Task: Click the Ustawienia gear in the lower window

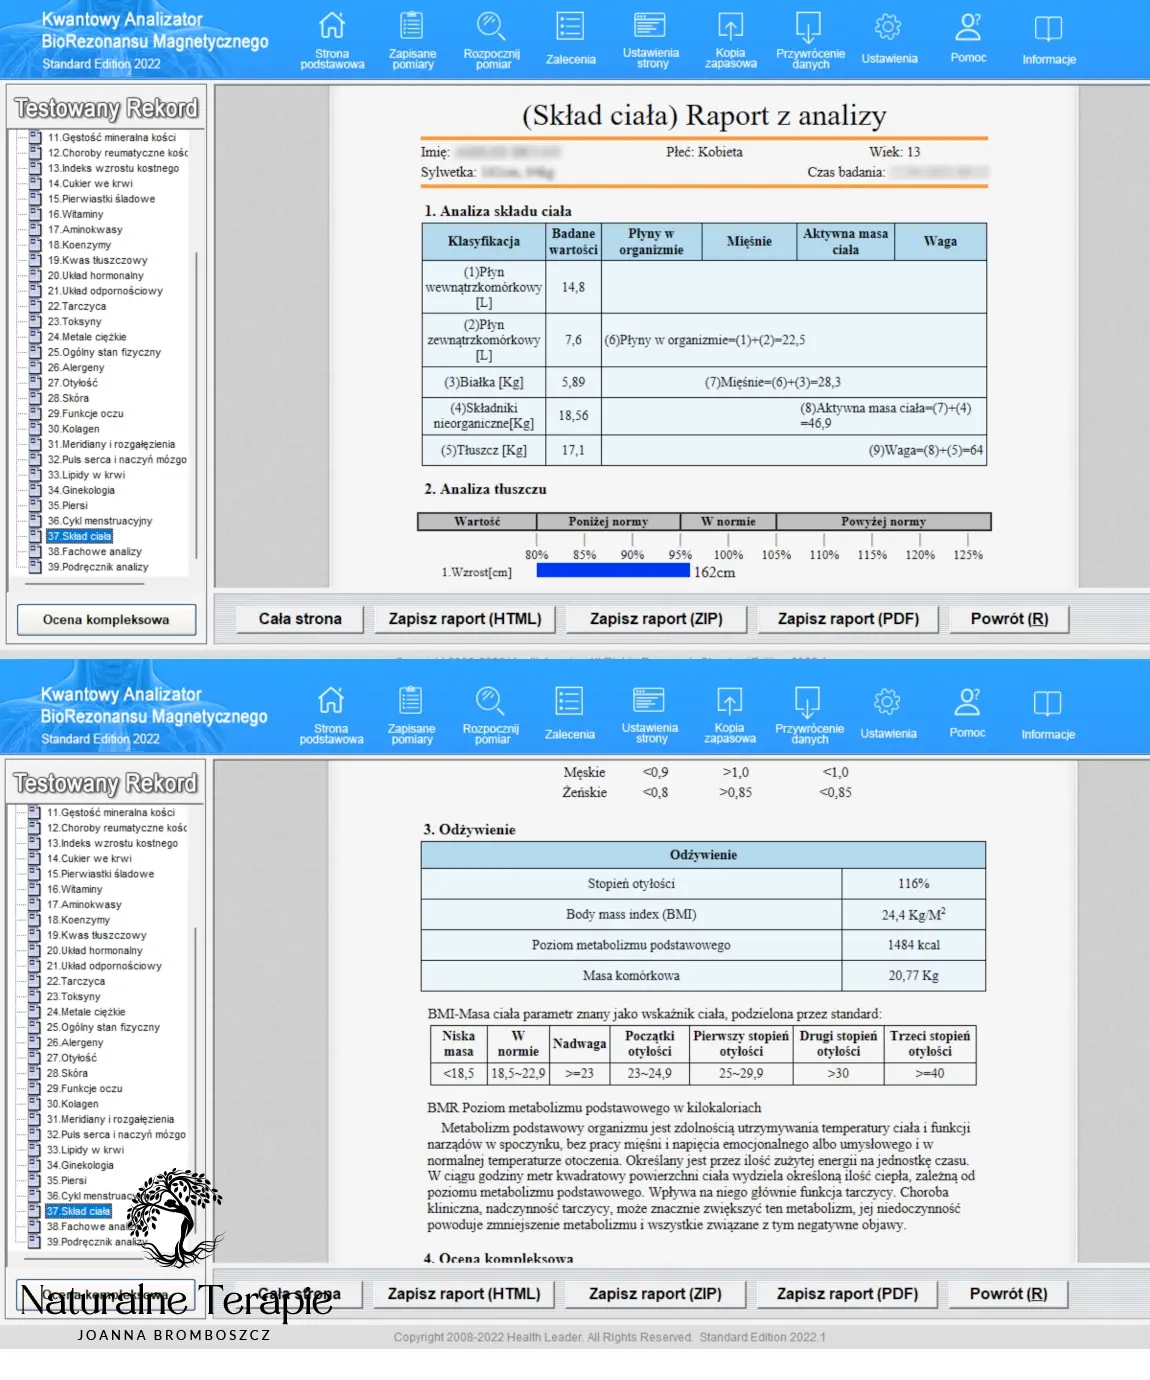Action: 888,715
